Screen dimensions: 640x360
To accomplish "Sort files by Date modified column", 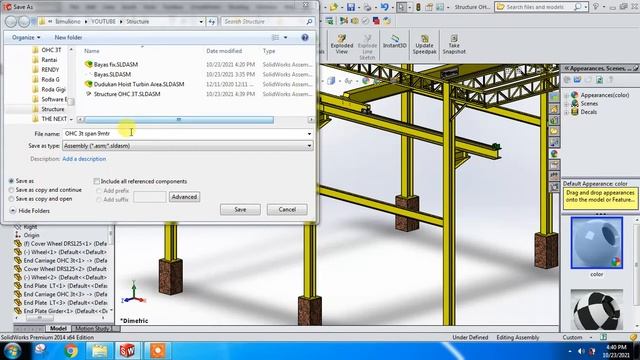I will tap(224, 51).
